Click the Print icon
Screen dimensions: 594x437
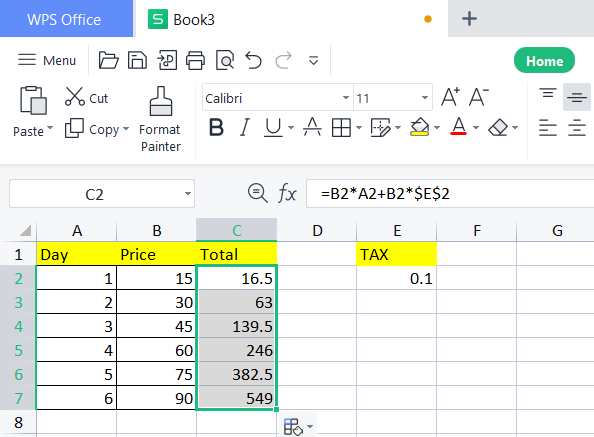195,60
